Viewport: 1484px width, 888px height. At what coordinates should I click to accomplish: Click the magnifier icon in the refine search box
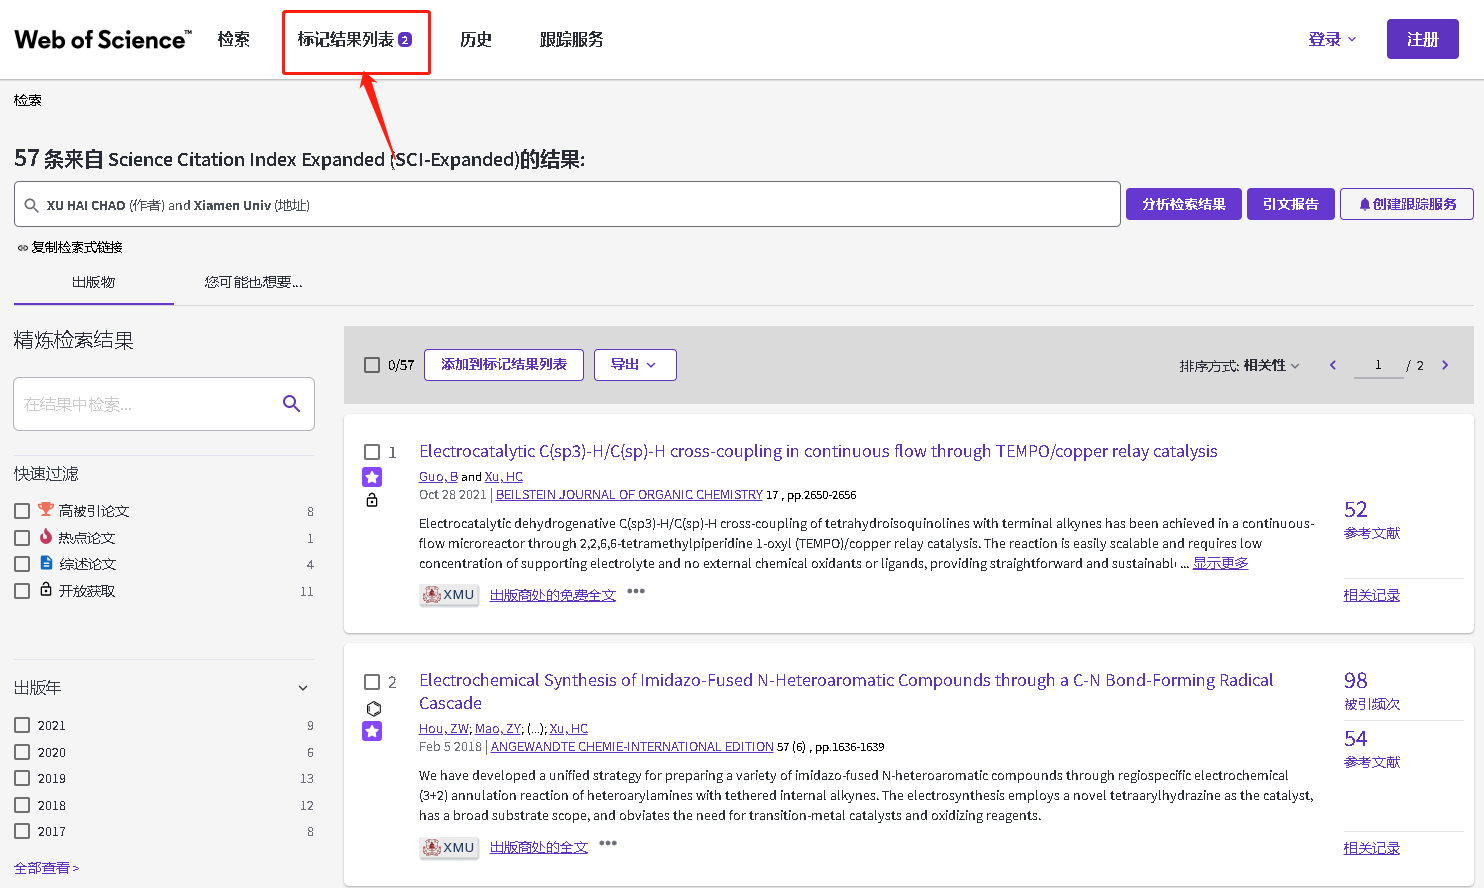click(x=291, y=404)
